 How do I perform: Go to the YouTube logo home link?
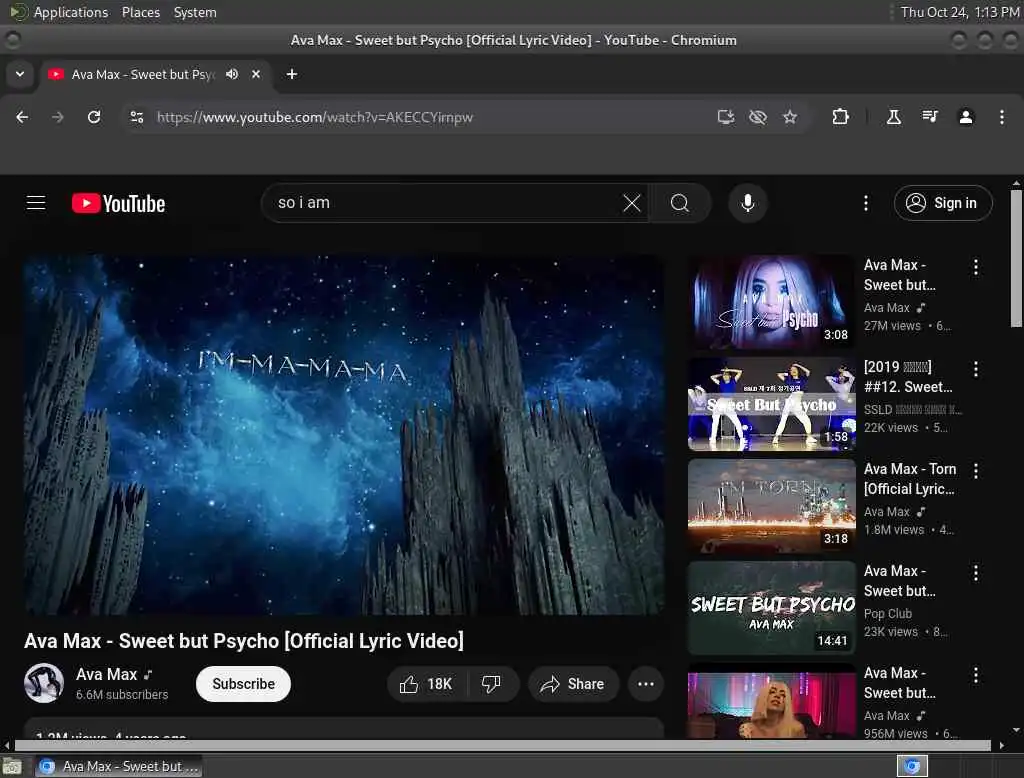pos(118,203)
